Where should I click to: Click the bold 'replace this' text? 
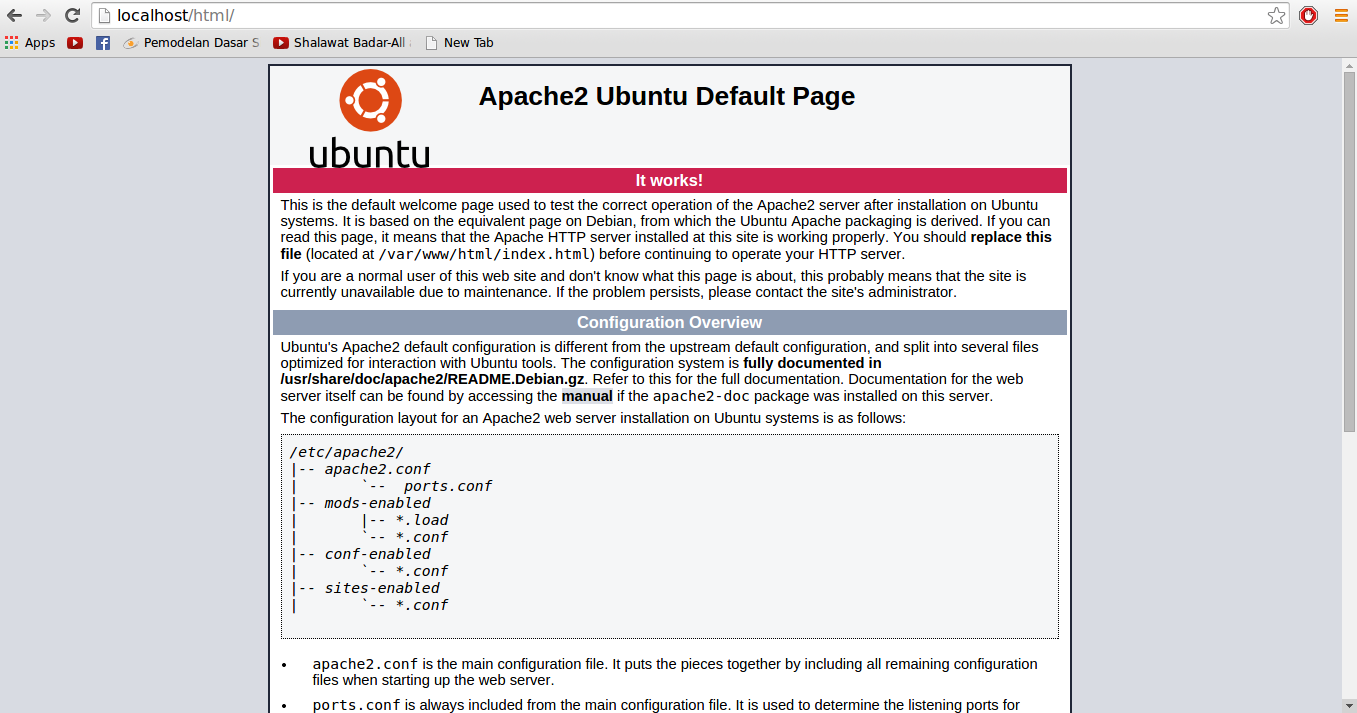pyautogui.click(x=1011, y=238)
